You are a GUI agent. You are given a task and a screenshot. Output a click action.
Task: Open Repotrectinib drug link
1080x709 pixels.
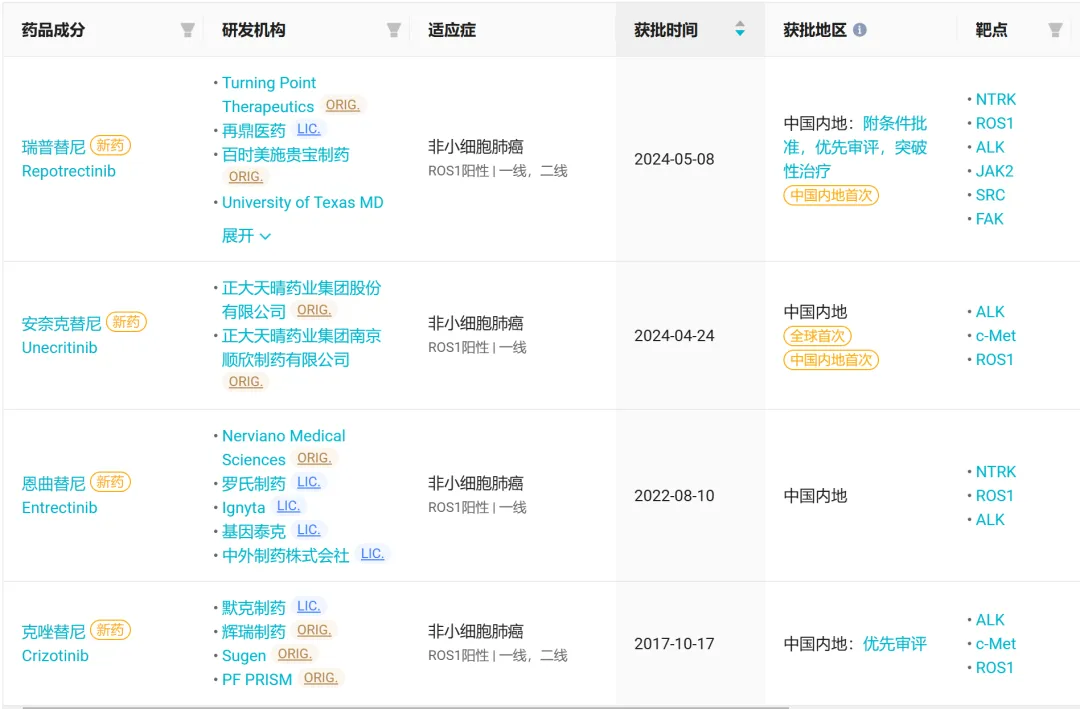(69, 171)
